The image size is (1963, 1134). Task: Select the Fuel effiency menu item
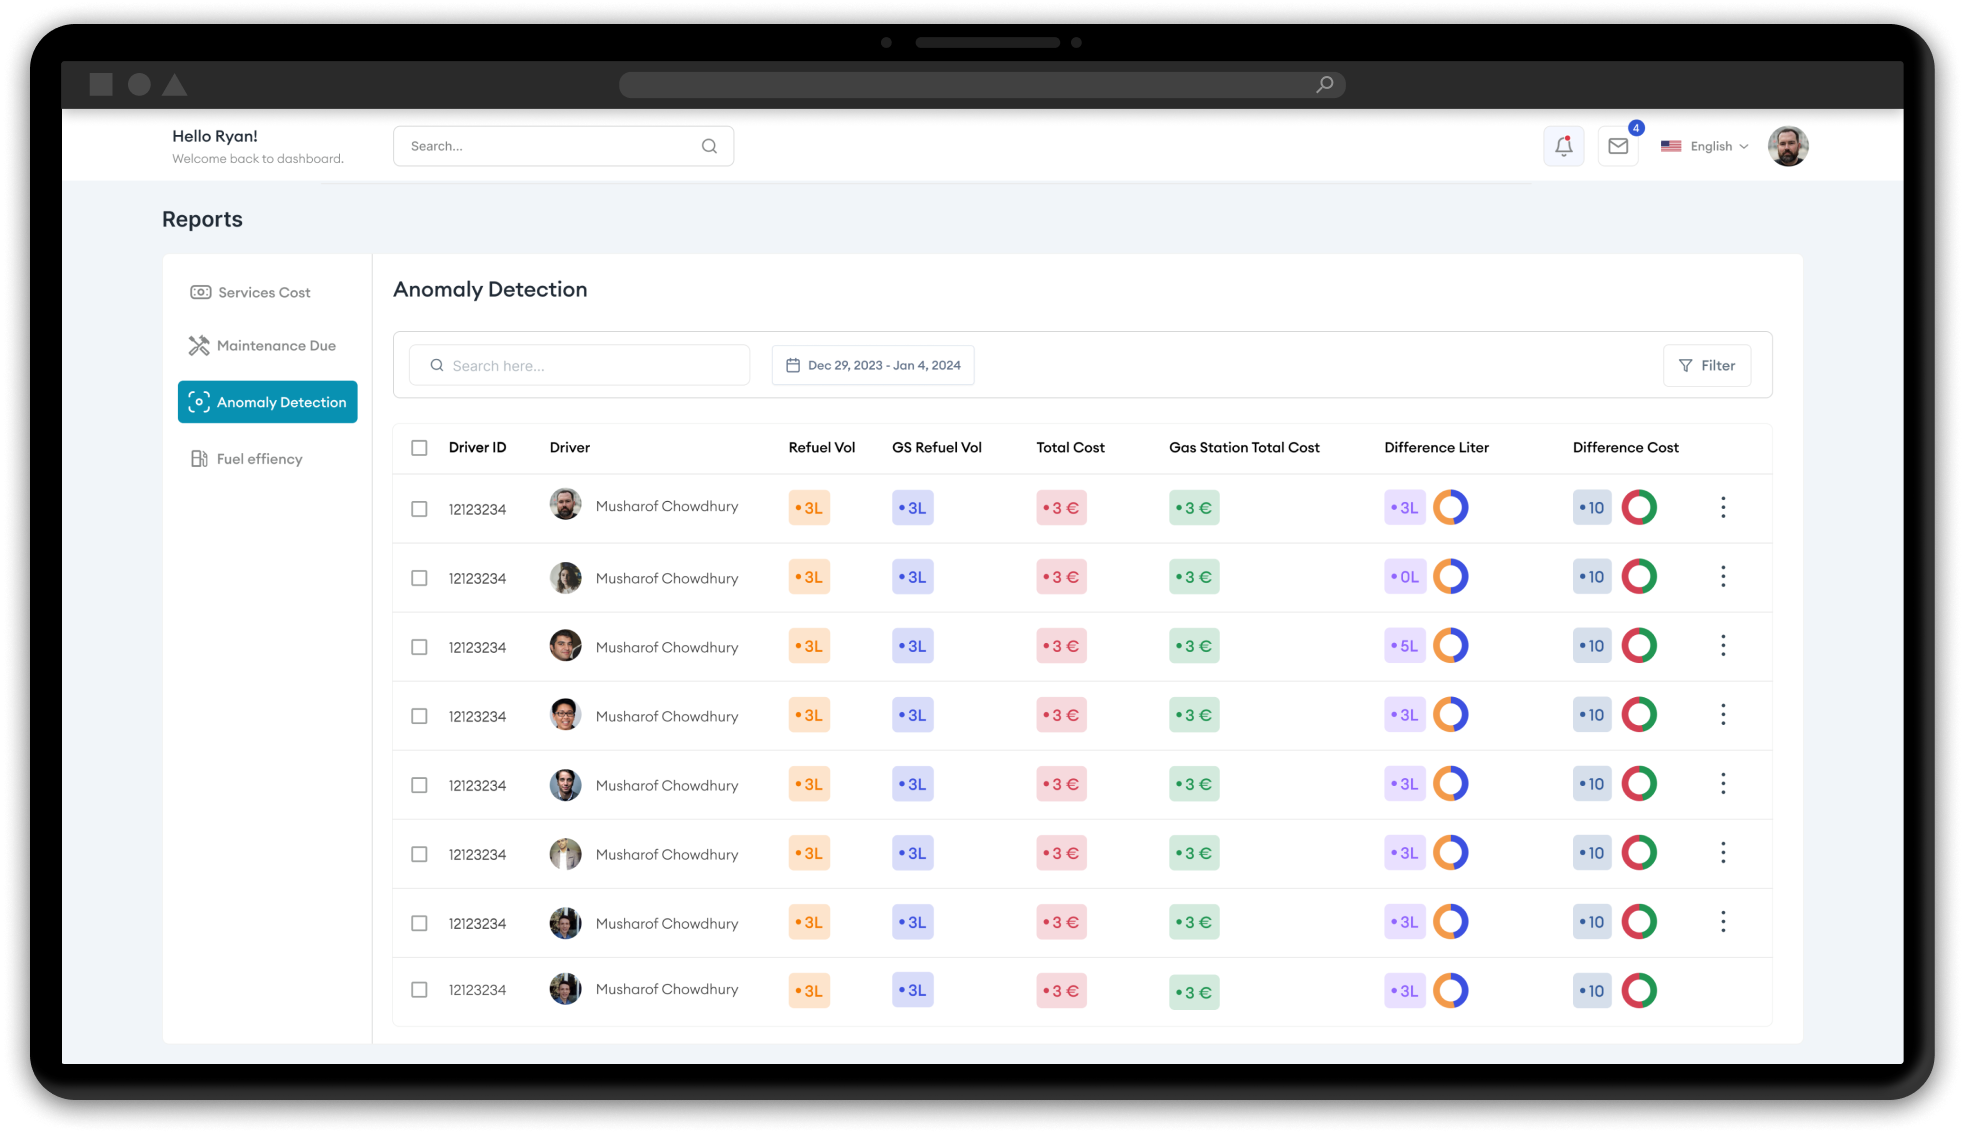(x=259, y=459)
